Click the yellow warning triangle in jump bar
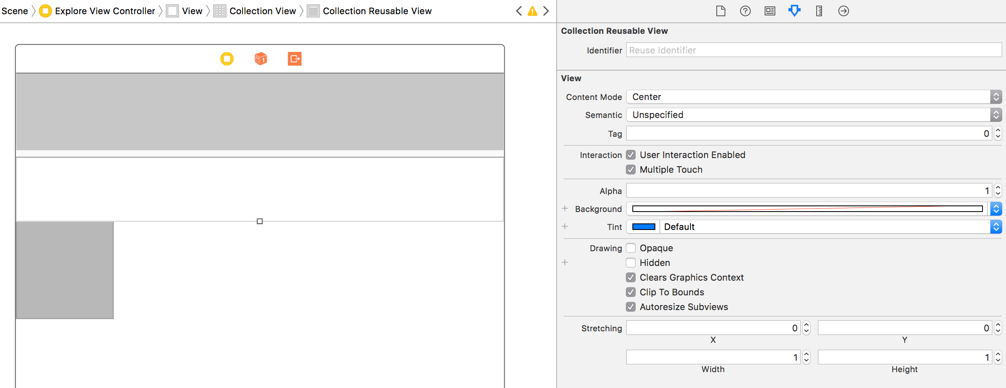This screenshot has height=388, width=1006. coord(532,11)
